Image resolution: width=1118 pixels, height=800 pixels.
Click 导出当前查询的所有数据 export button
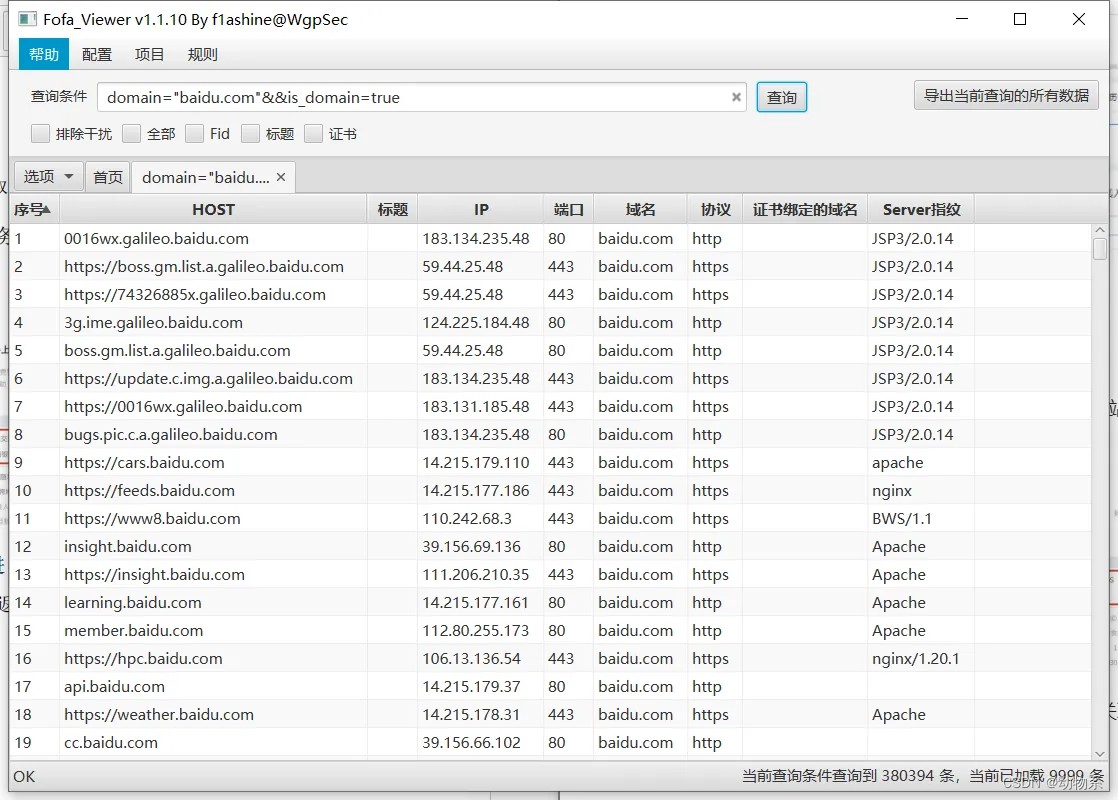[1006, 95]
